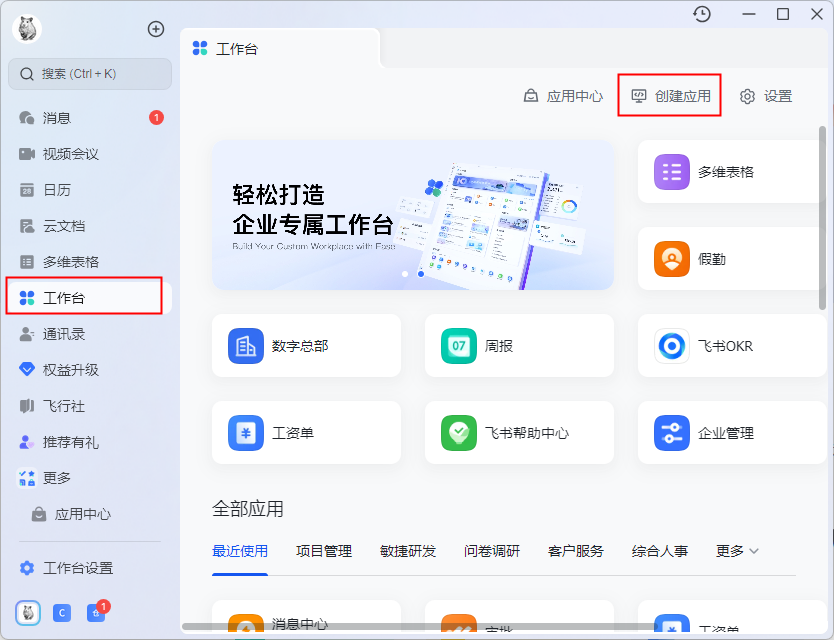Click the 轻松打造企业专属工作台 banner
The width and height of the screenshot is (834, 640).
point(413,215)
